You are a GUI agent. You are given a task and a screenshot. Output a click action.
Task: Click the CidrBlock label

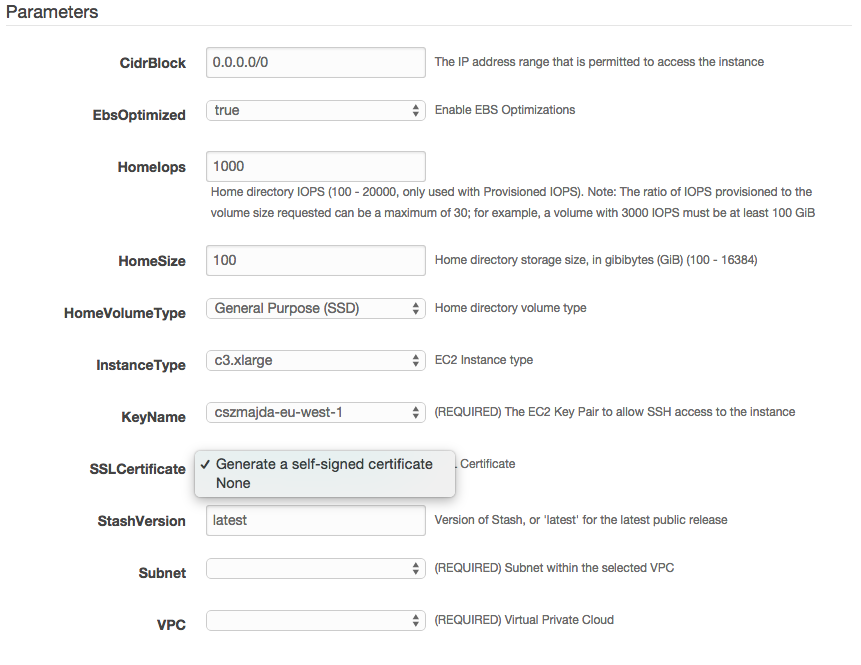tap(153, 63)
